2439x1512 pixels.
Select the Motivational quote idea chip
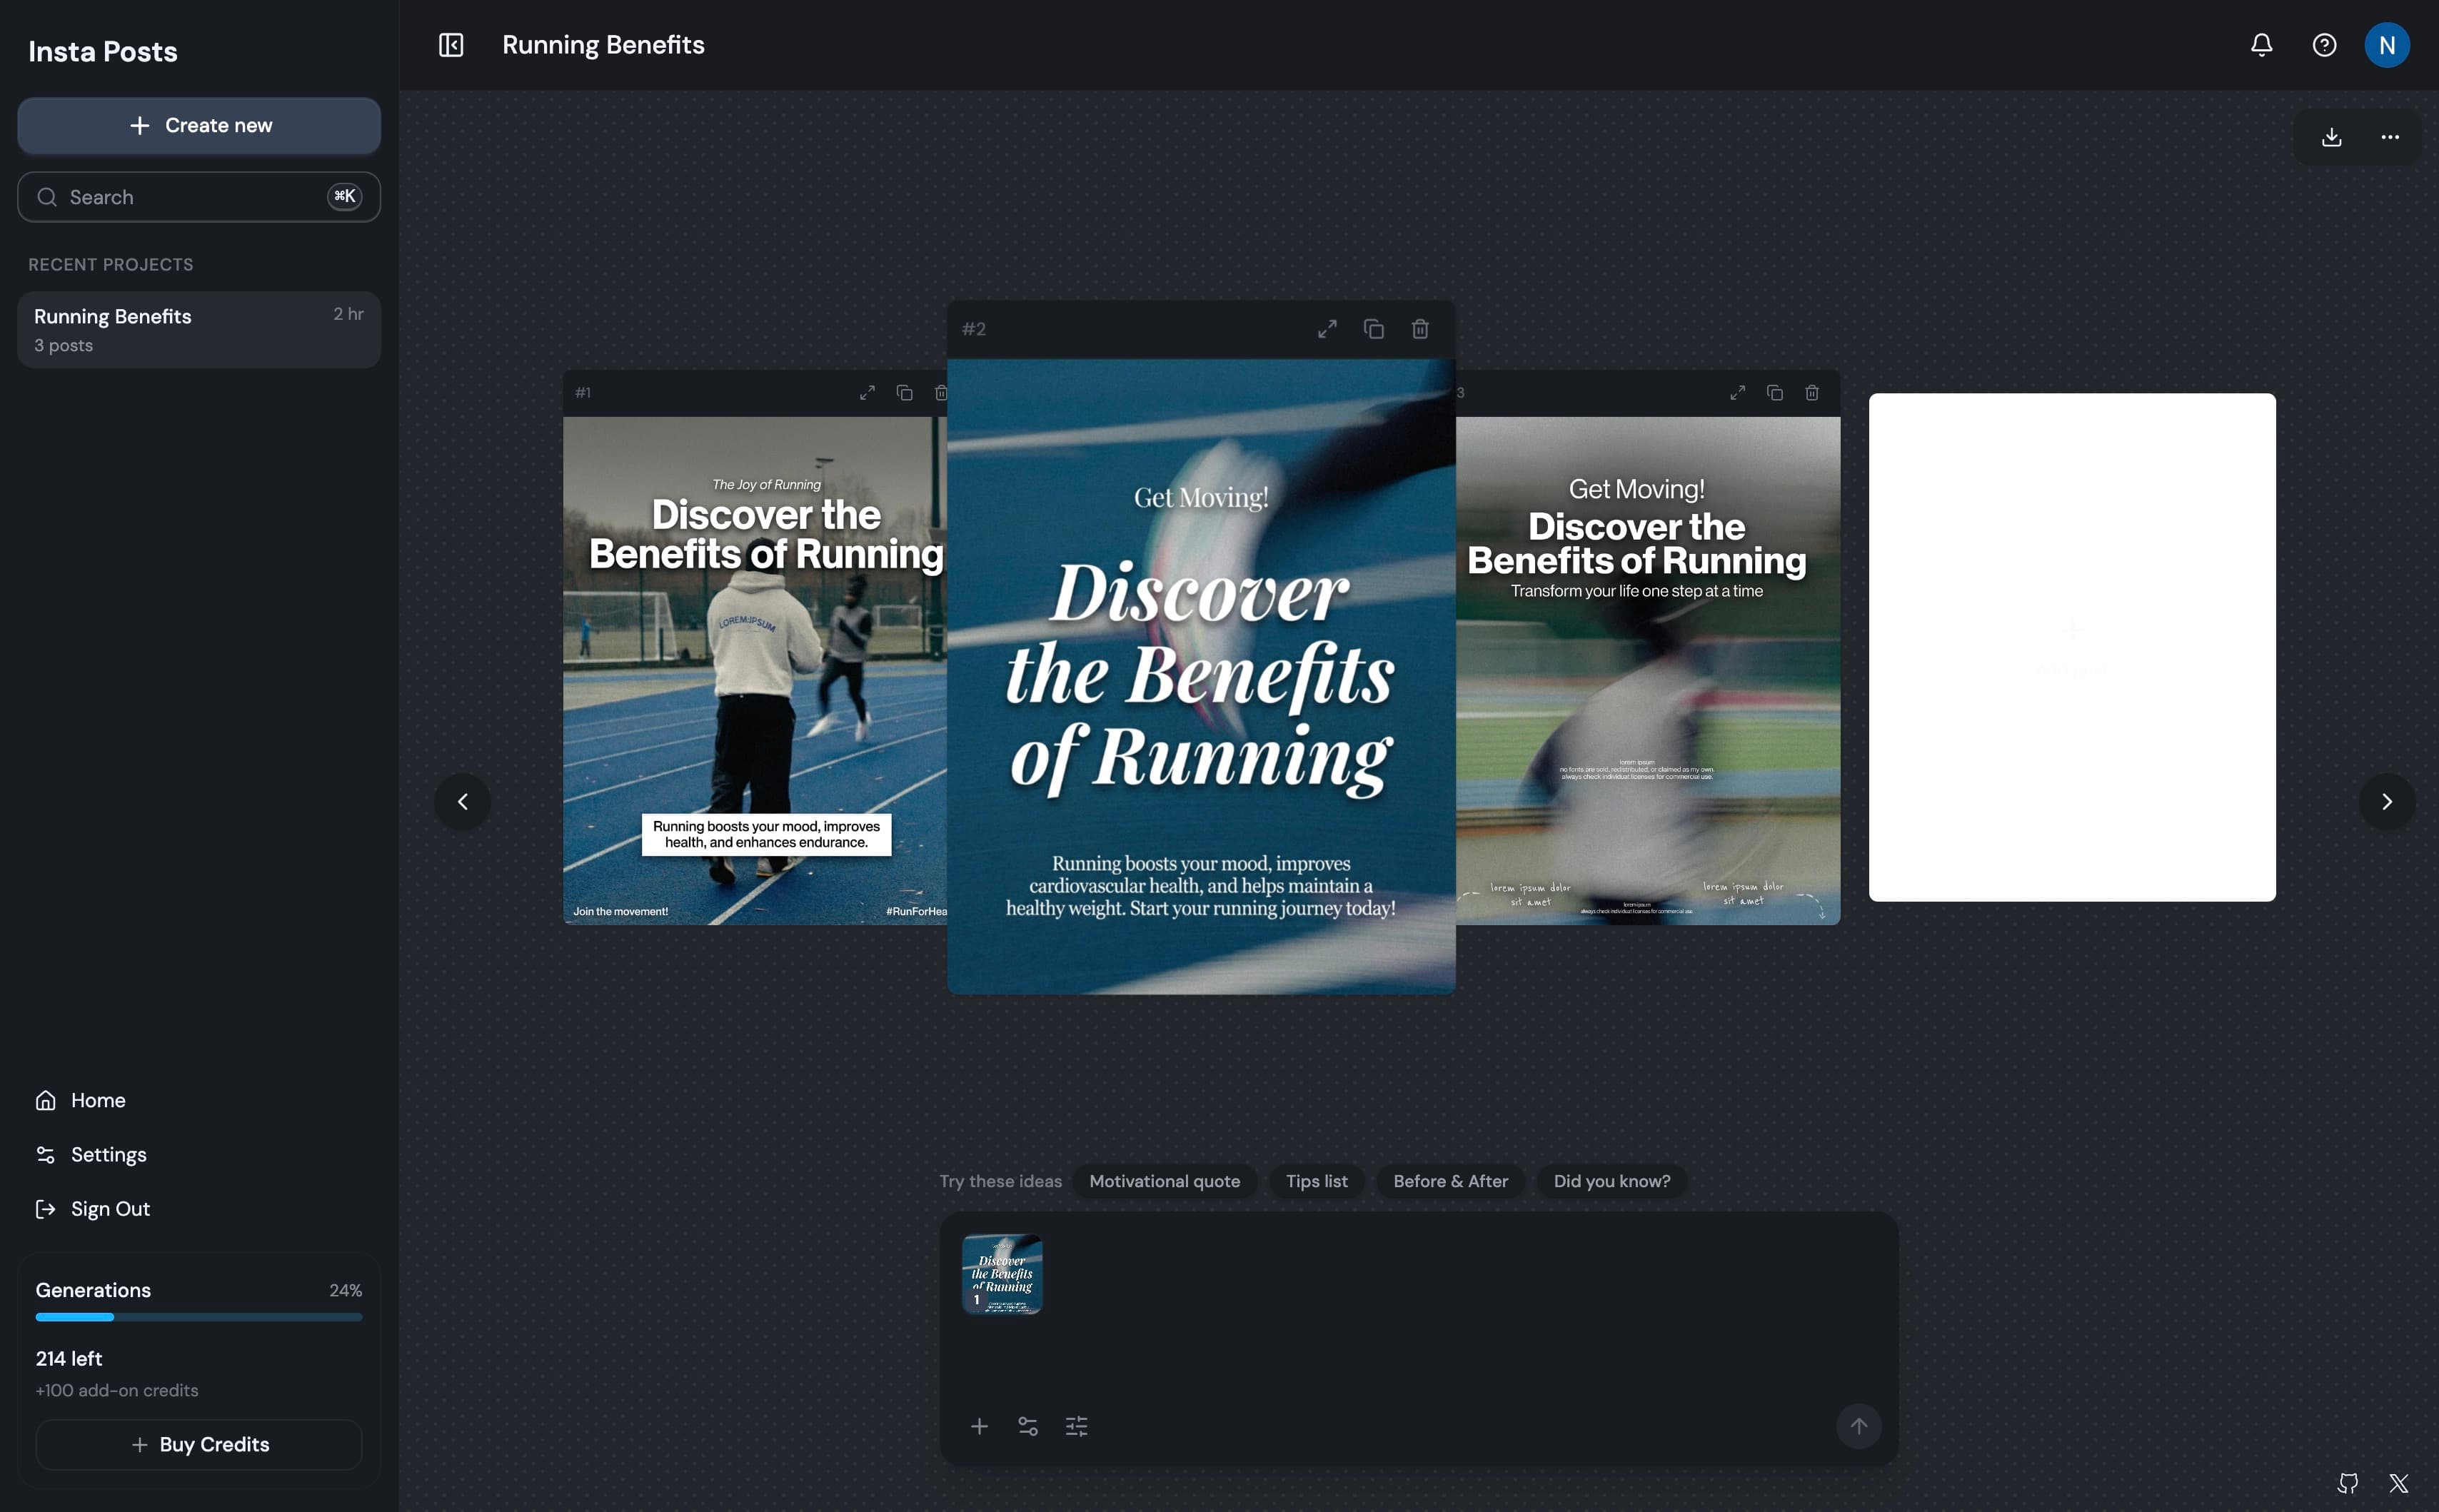point(1164,1181)
